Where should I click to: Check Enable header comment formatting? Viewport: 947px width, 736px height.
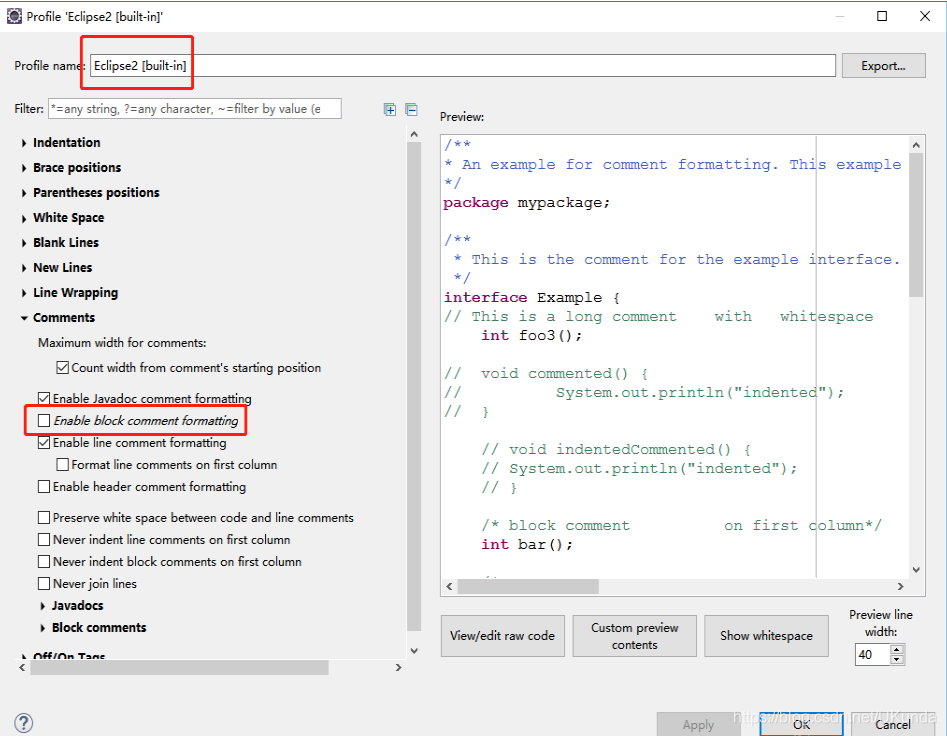pyautogui.click(x=44, y=487)
